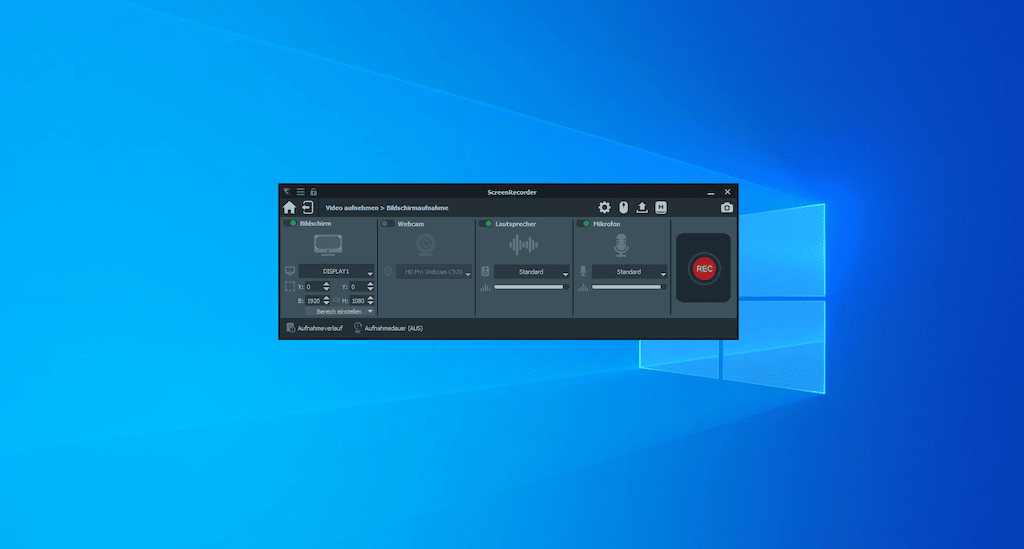Open the Mikrofon Standard device dropdown

[x=629, y=272]
